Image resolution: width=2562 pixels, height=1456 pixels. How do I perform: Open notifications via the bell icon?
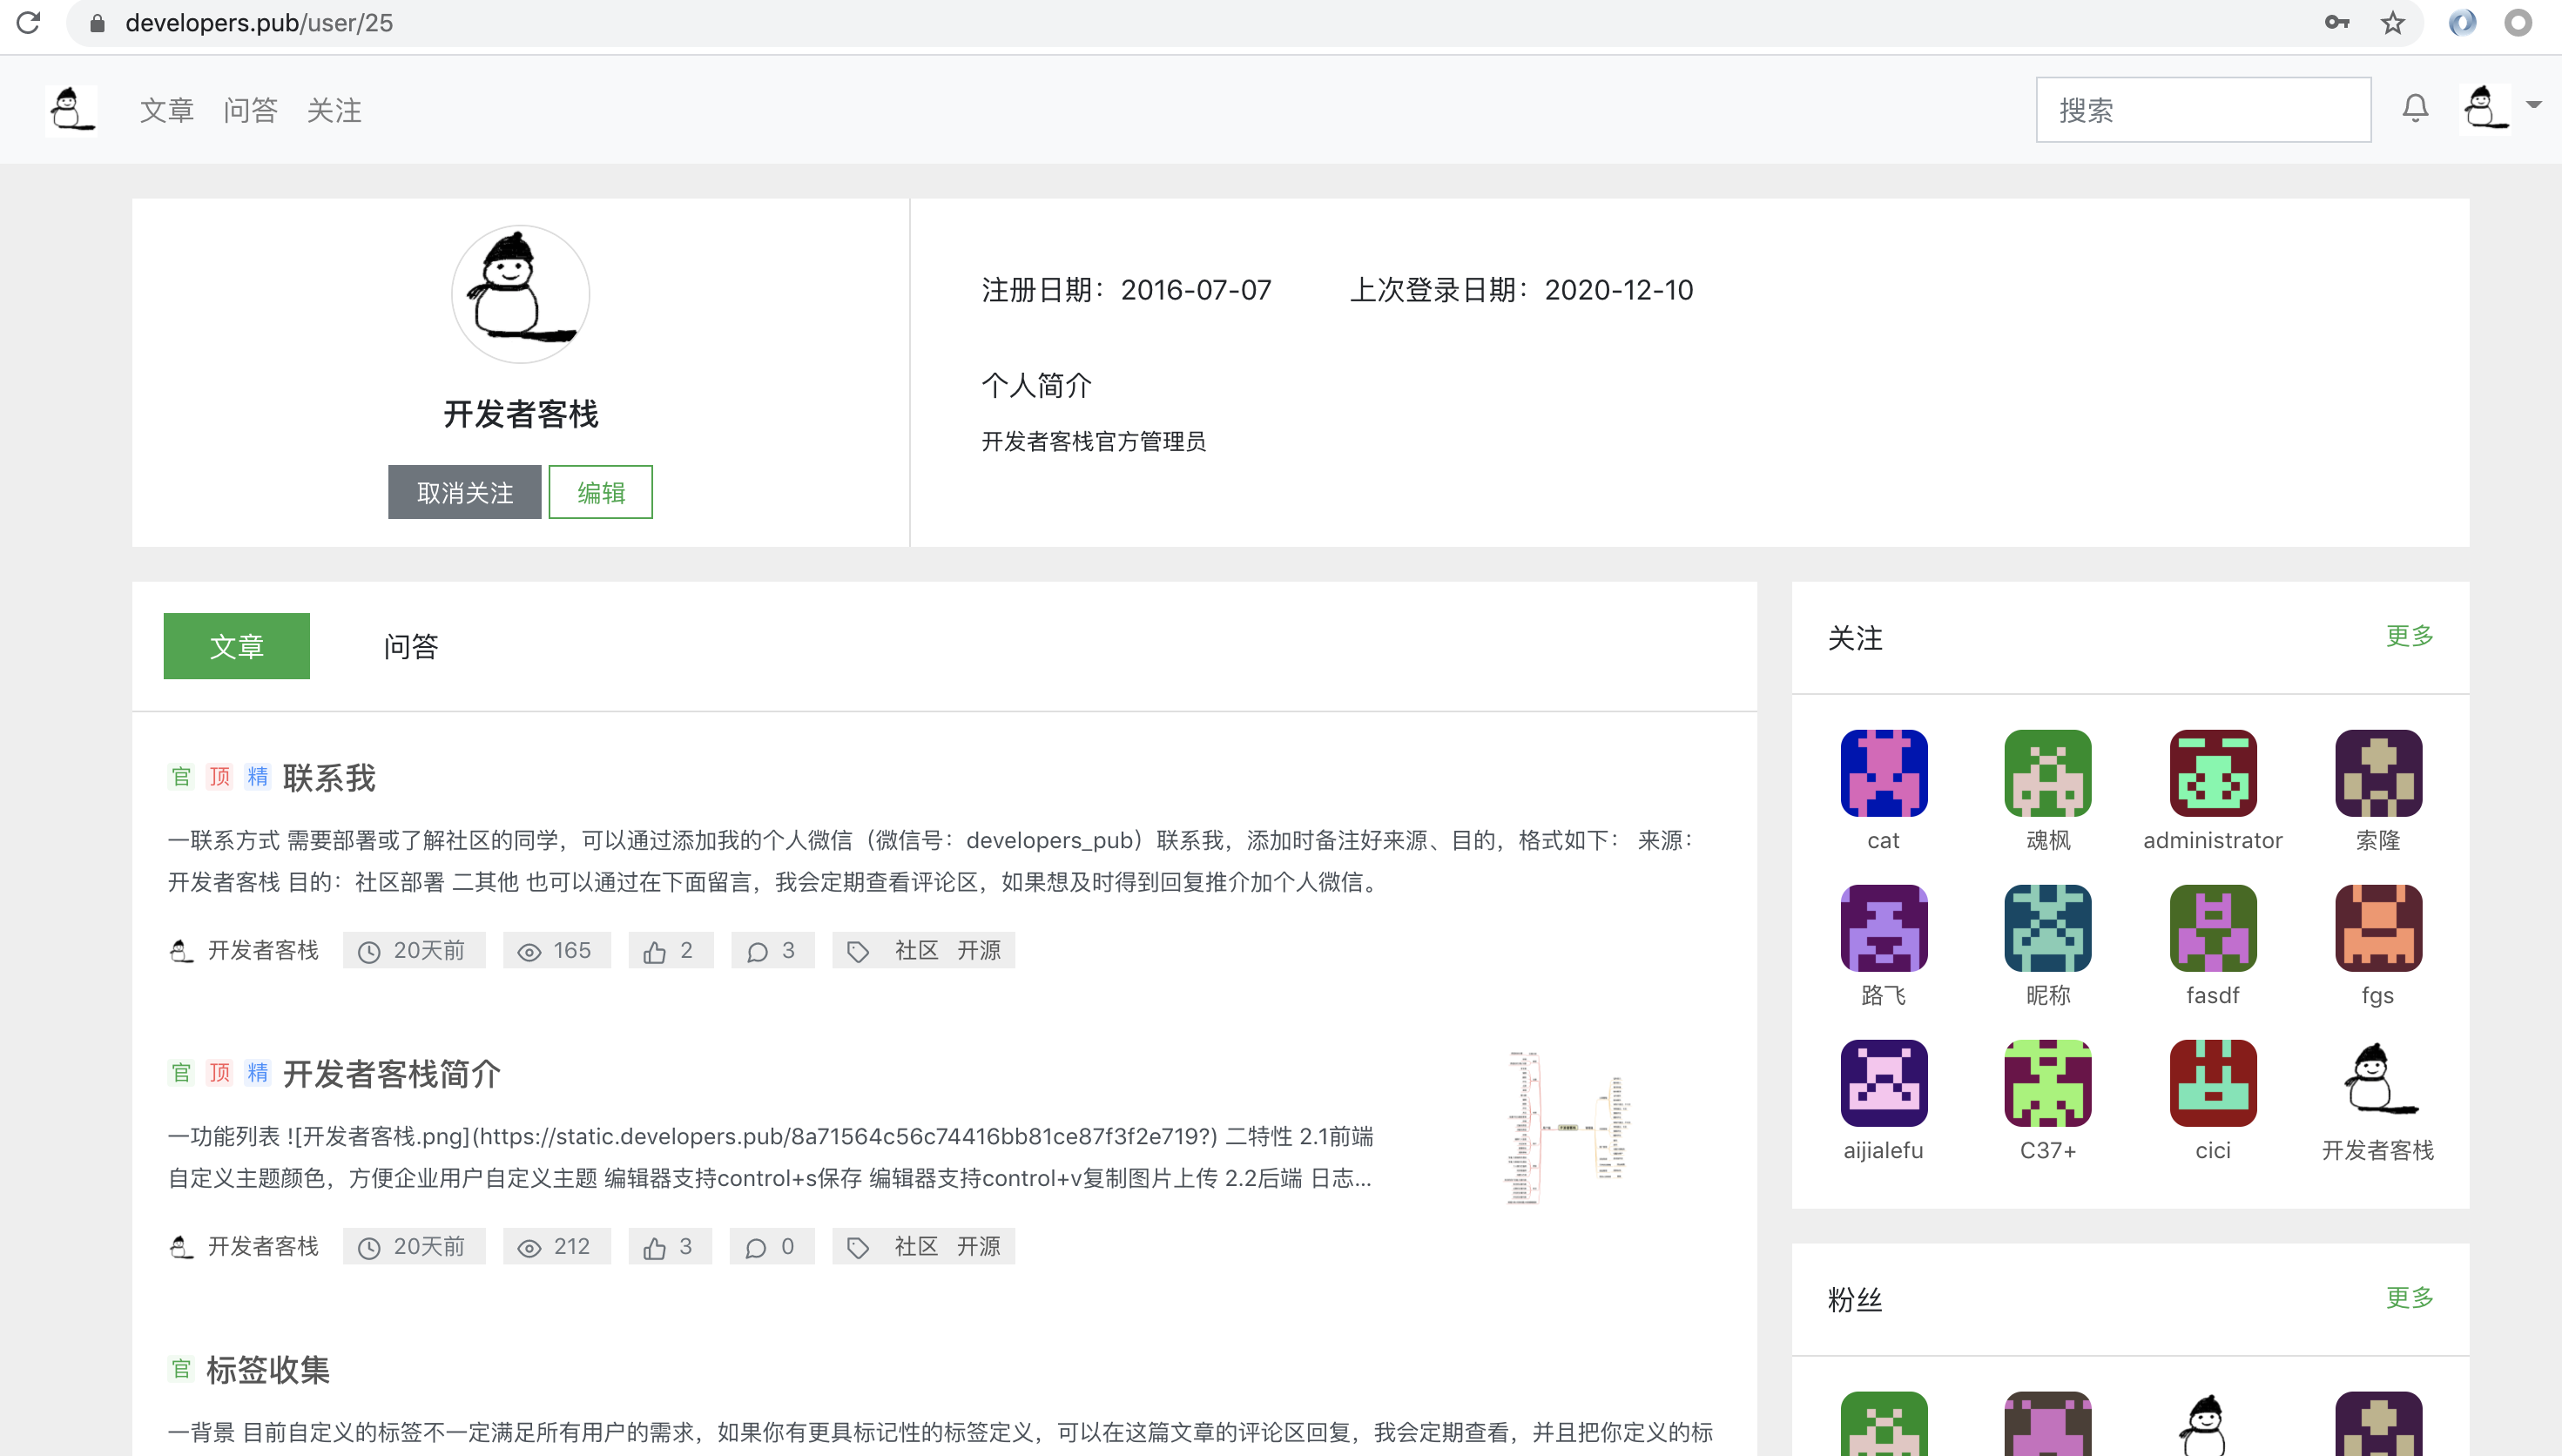click(2415, 108)
